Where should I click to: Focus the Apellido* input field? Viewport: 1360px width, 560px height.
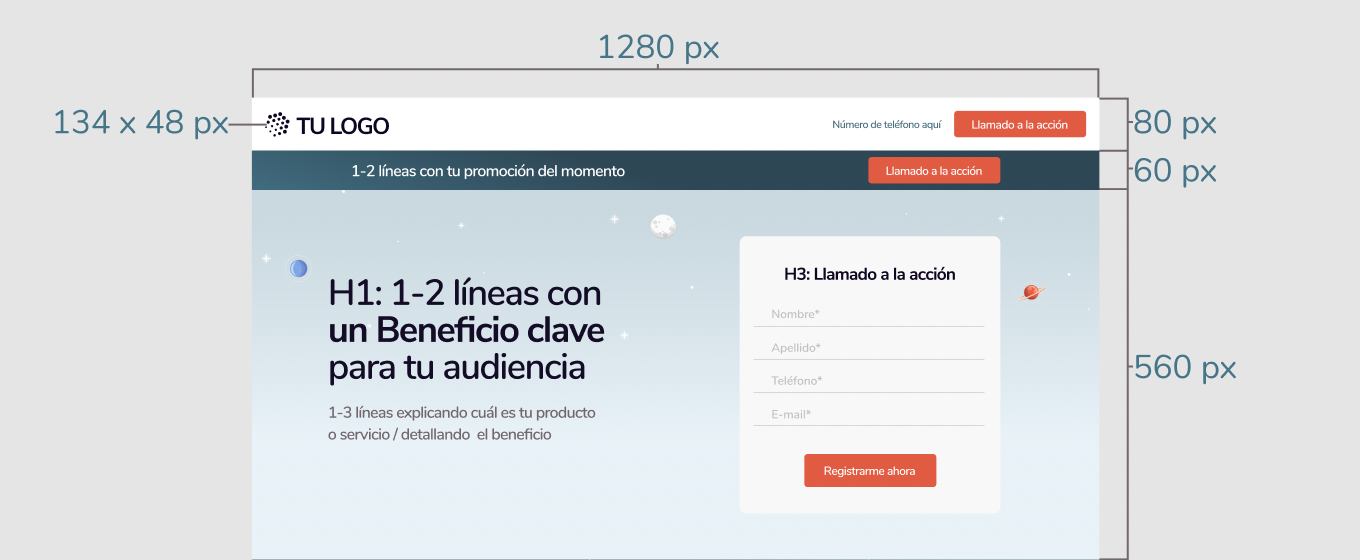click(869, 348)
